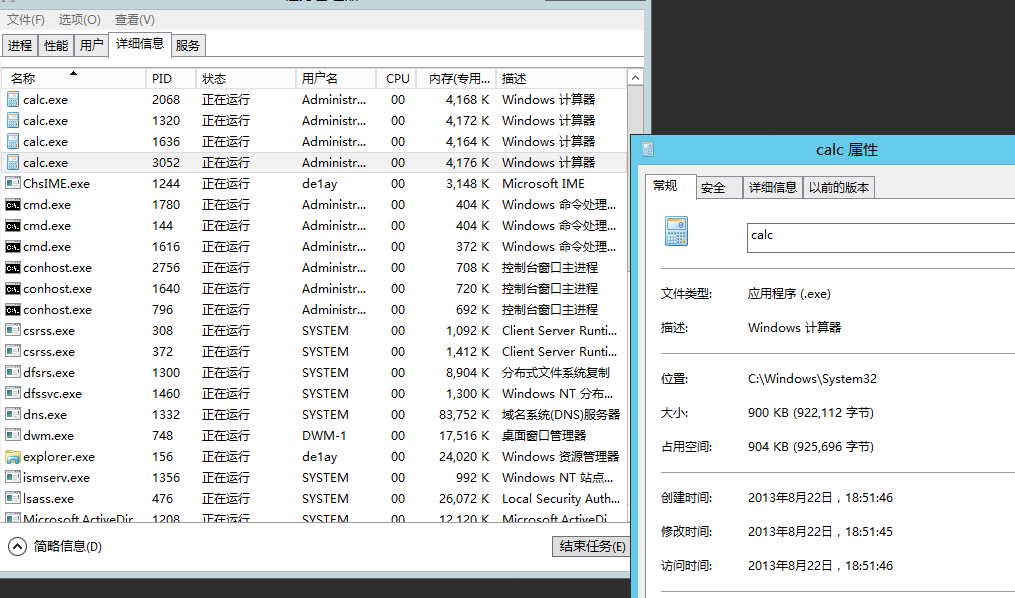Screen dimensions: 1015x598
Task: Click csrss.exe icon for PID 308
Action: [x=12, y=330]
